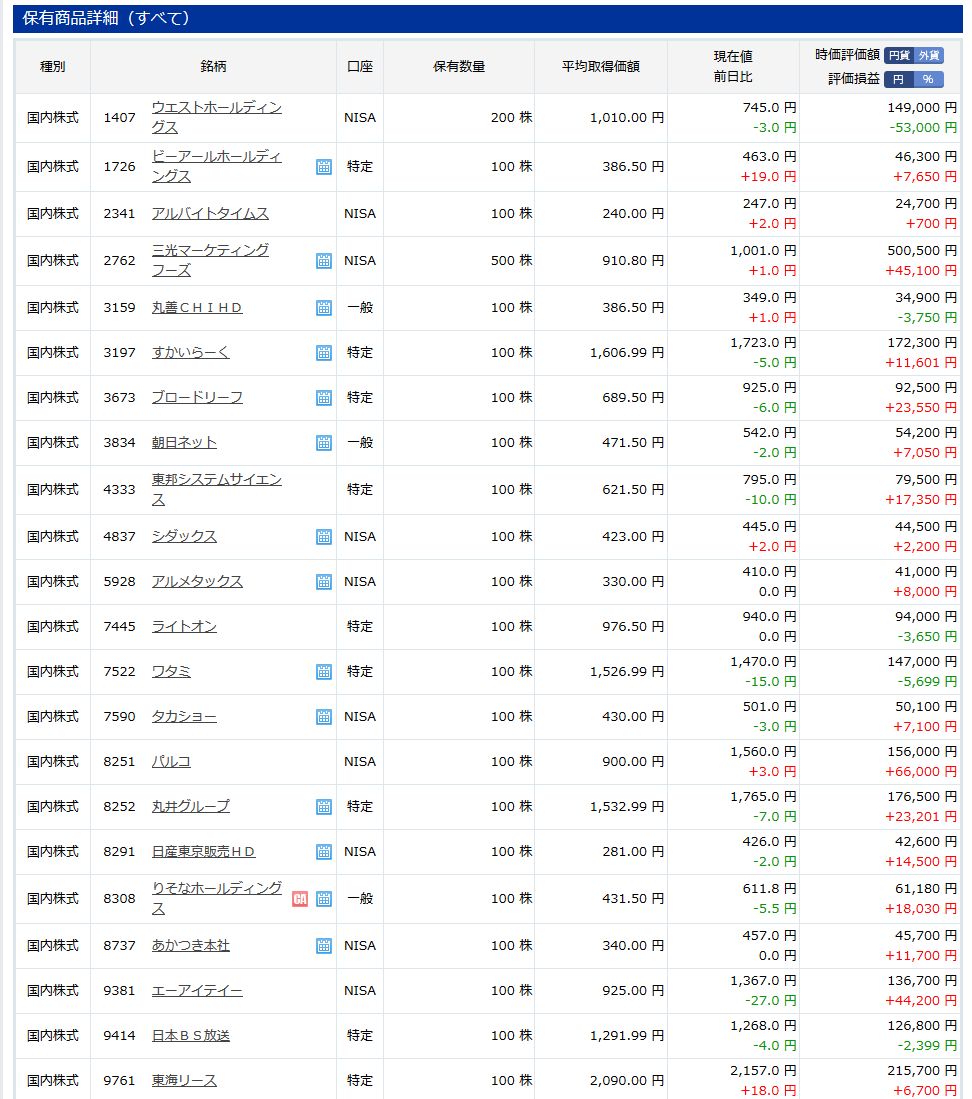Select loss value -53,000 円
This screenshot has width=972, height=1099.
click(x=923, y=128)
